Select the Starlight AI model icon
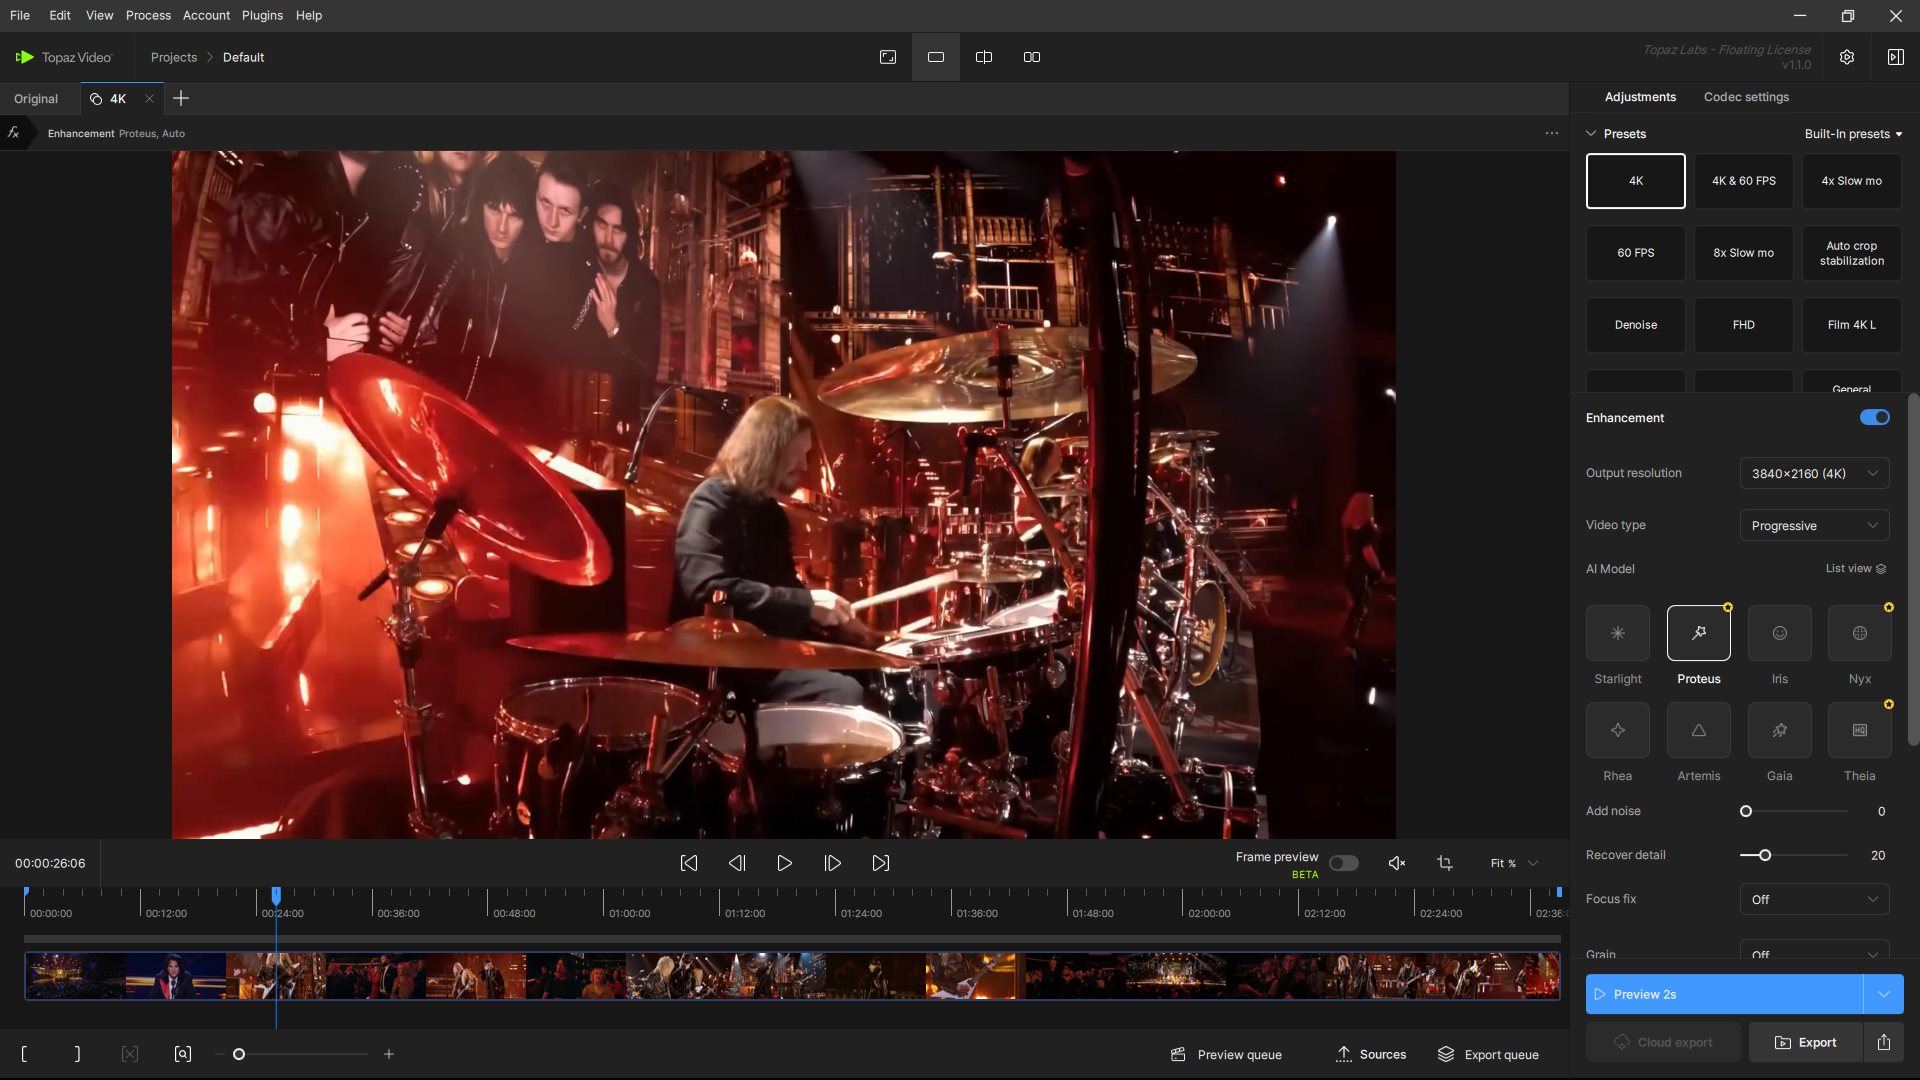The height and width of the screenshot is (1080, 1920). 1617,633
